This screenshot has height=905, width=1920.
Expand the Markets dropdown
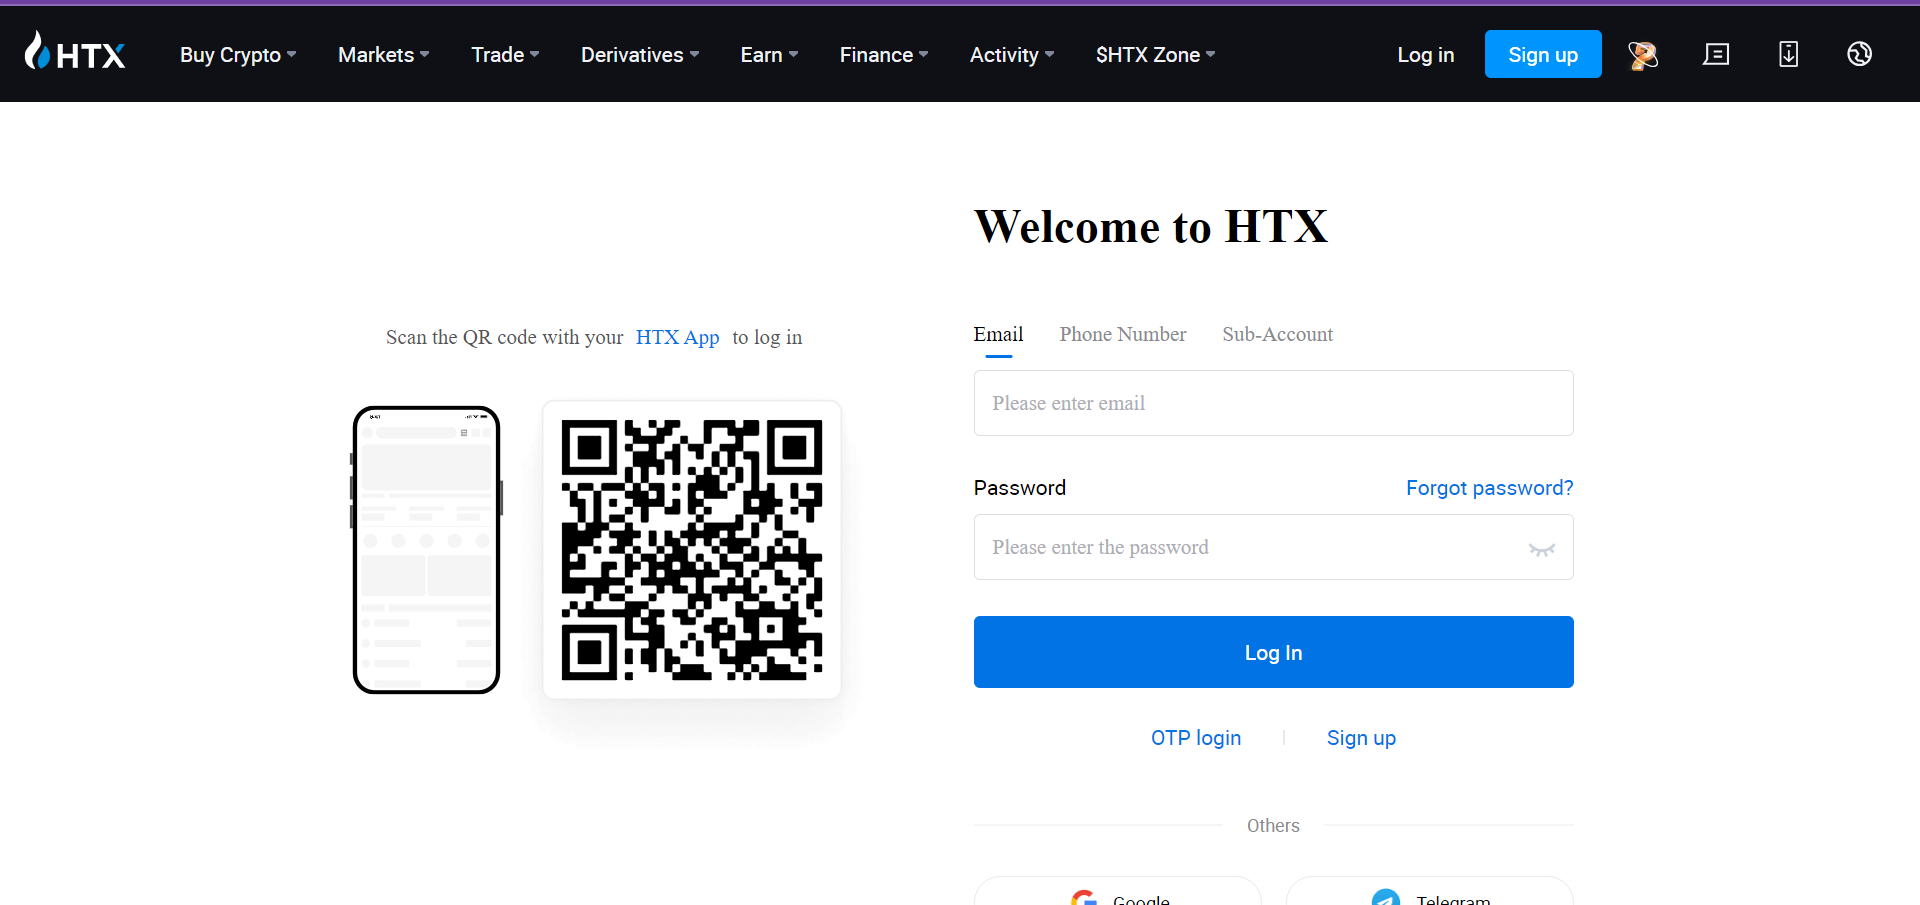(384, 55)
